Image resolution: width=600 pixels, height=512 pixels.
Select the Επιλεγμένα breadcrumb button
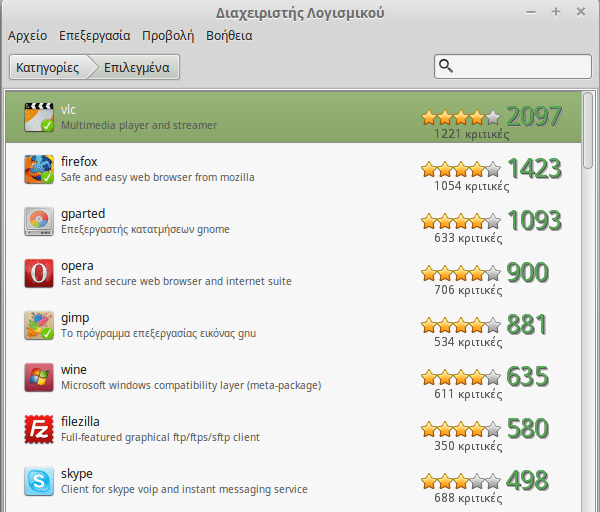[137, 67]
